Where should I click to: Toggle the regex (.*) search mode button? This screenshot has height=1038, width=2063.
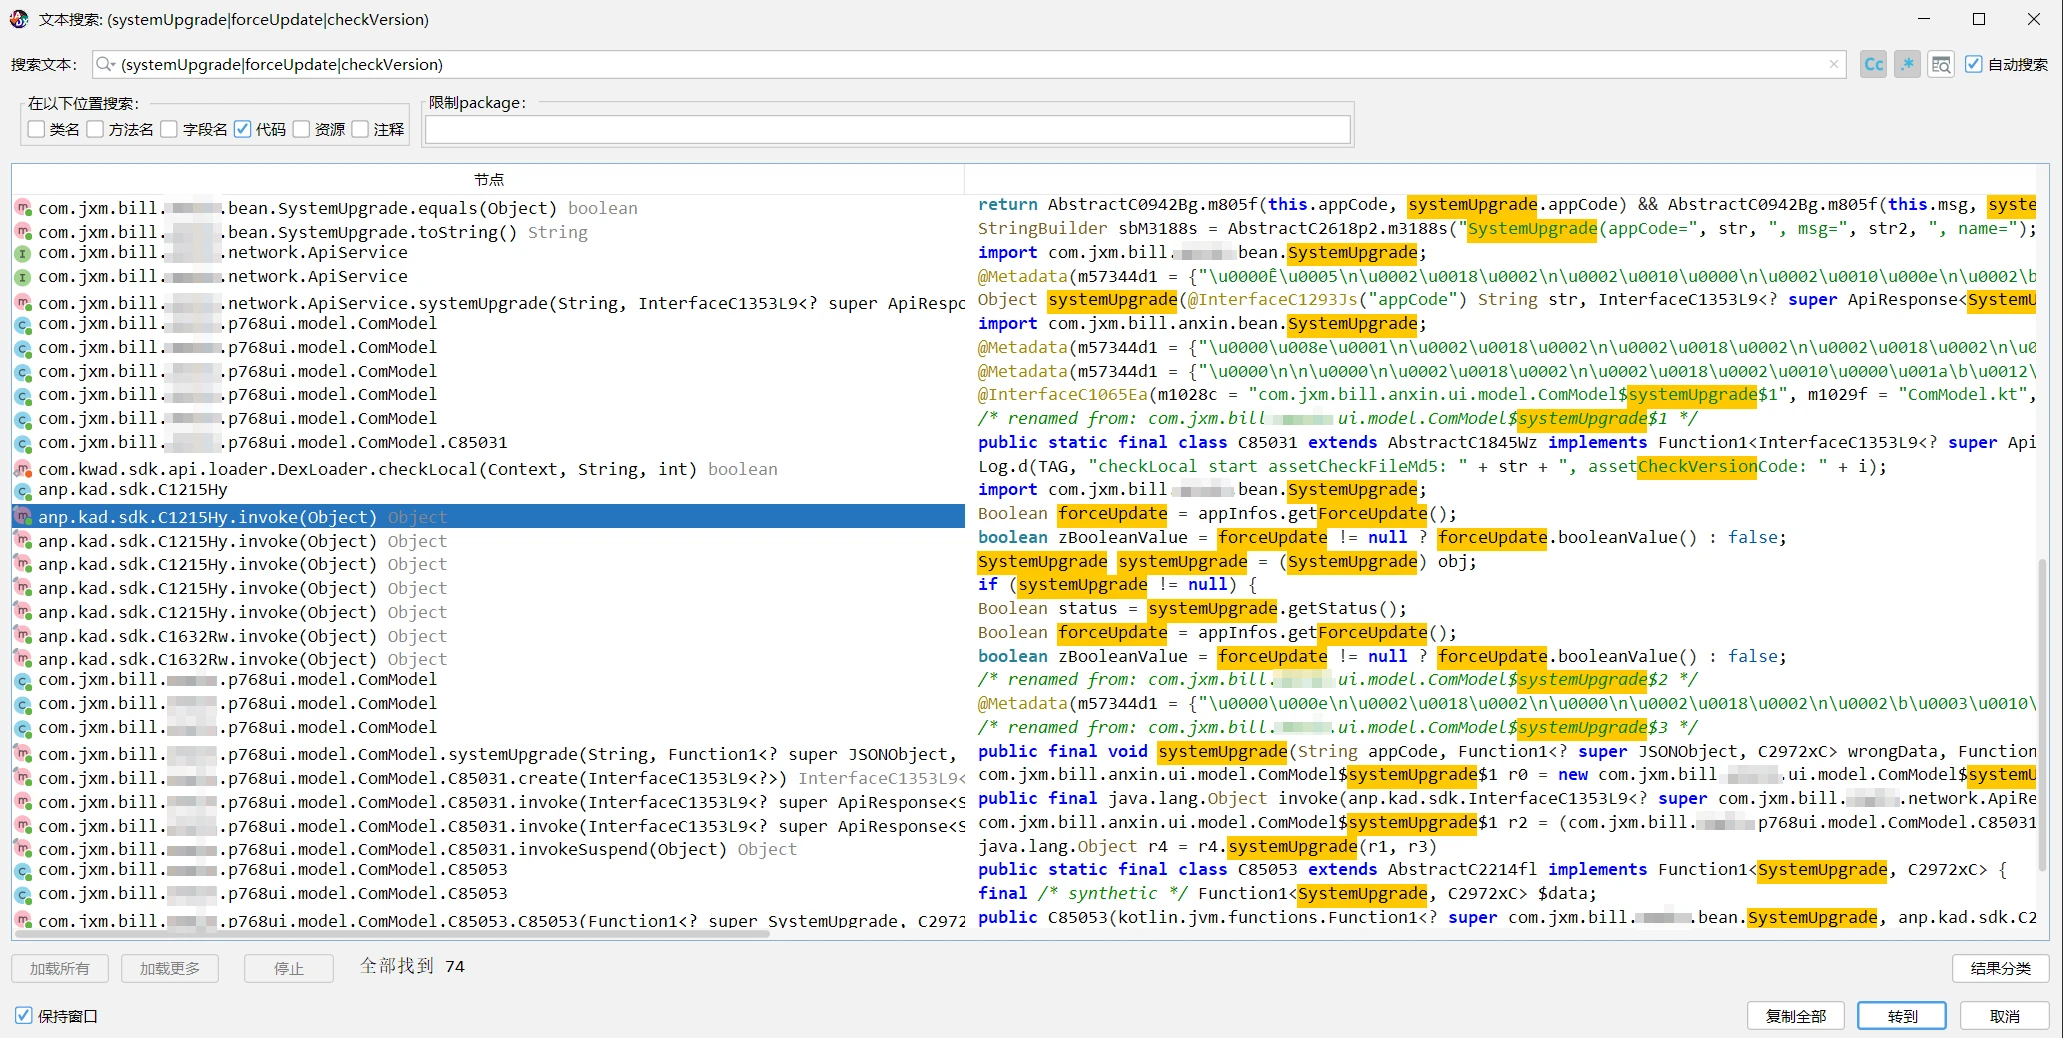click(1907, 65)
